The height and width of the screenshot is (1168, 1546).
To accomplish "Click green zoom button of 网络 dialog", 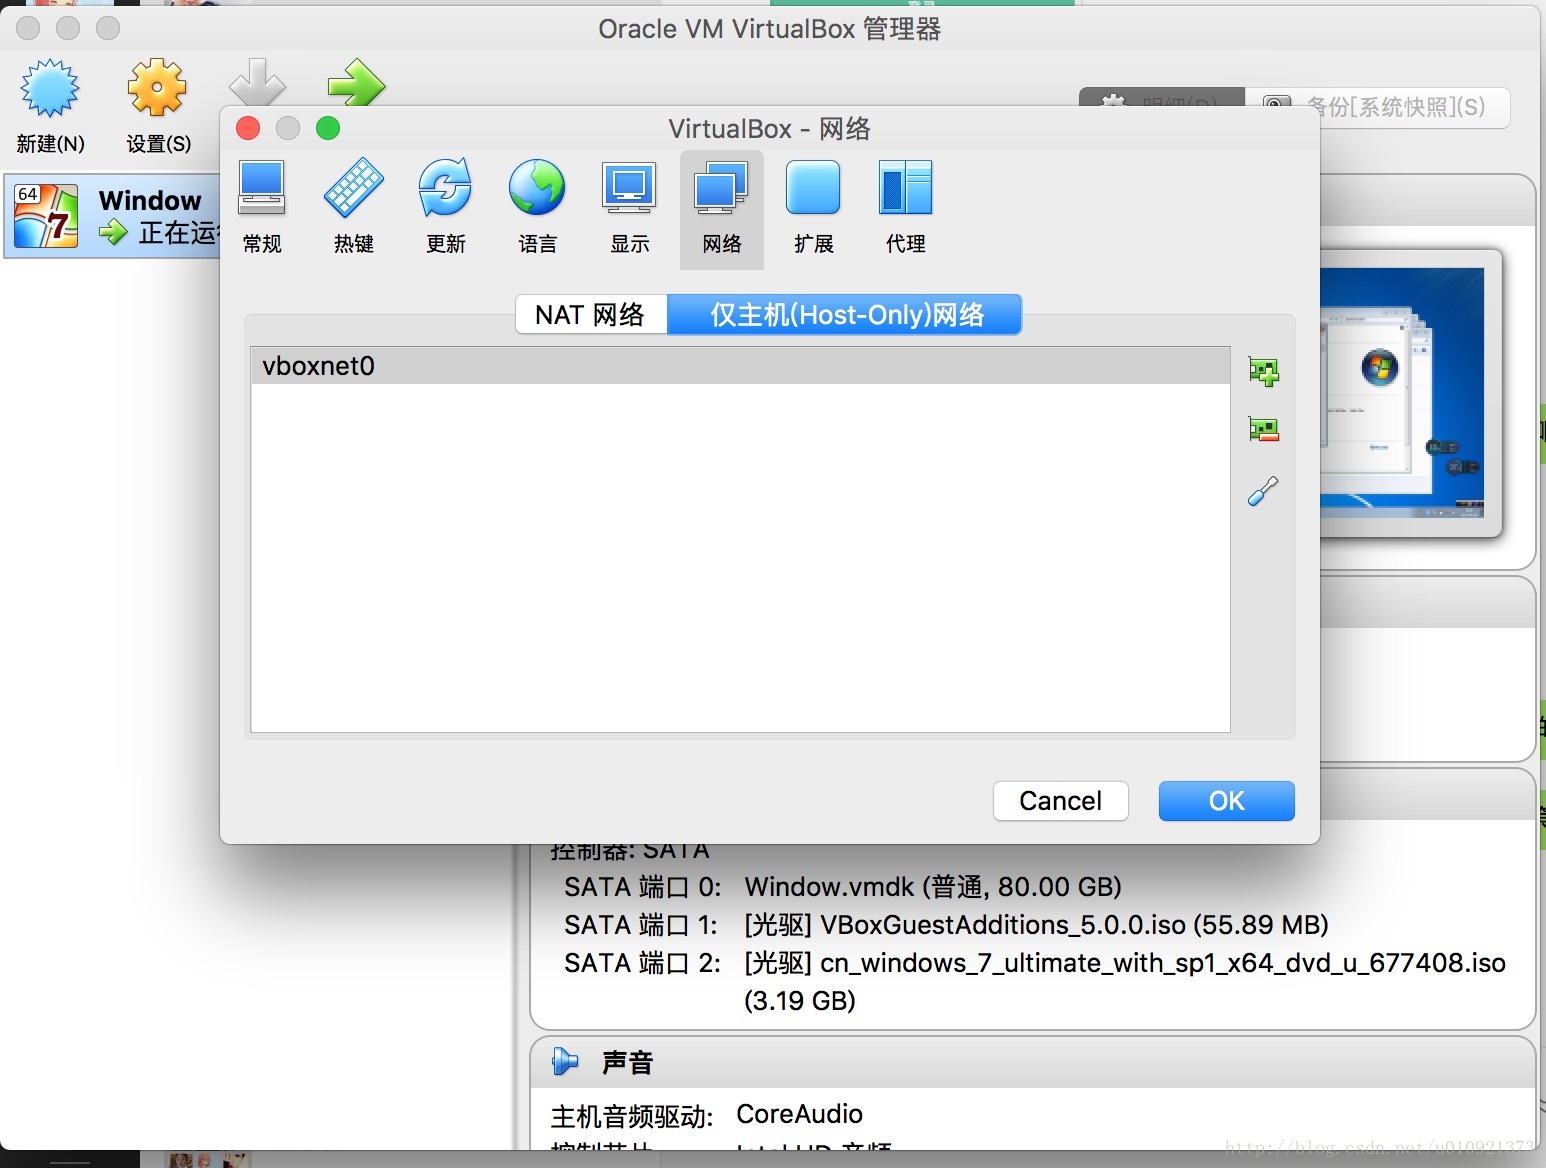I will click(328, 128).
